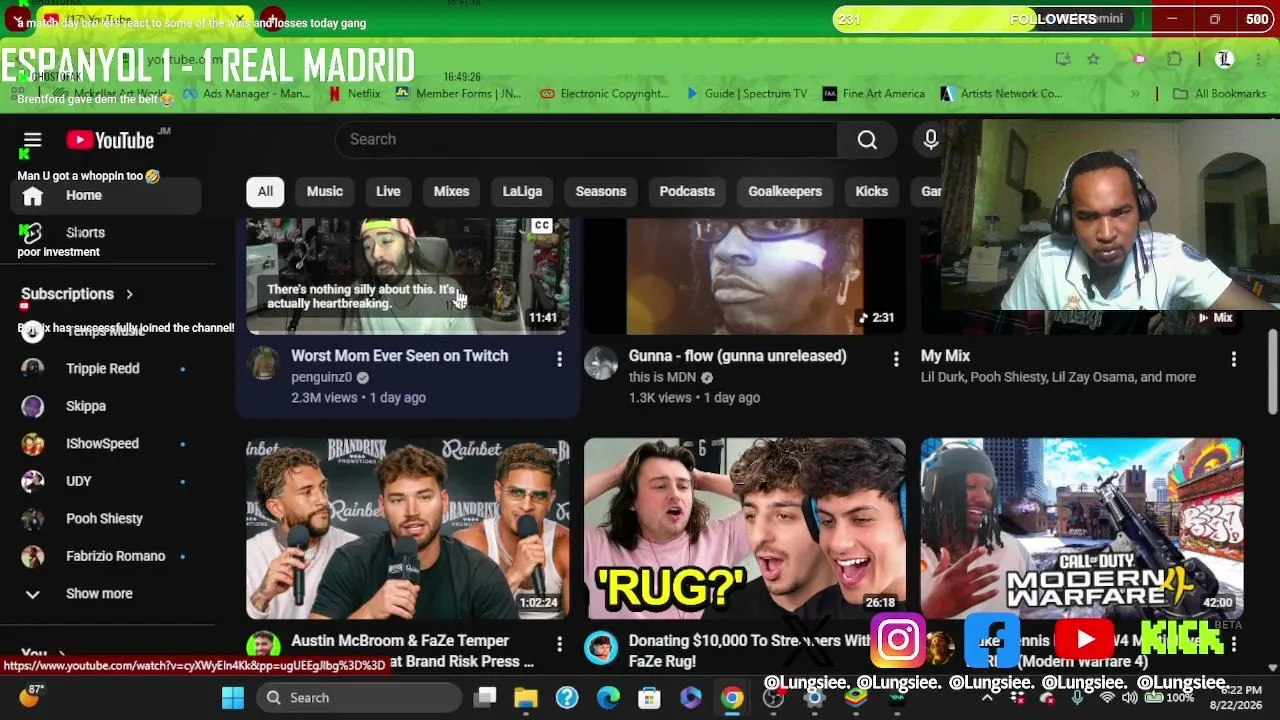Image resolution: width=1280 pixels, height=720 pixels.
Task: Open more options for Austin McBroom video
Action: coord(559,645)
